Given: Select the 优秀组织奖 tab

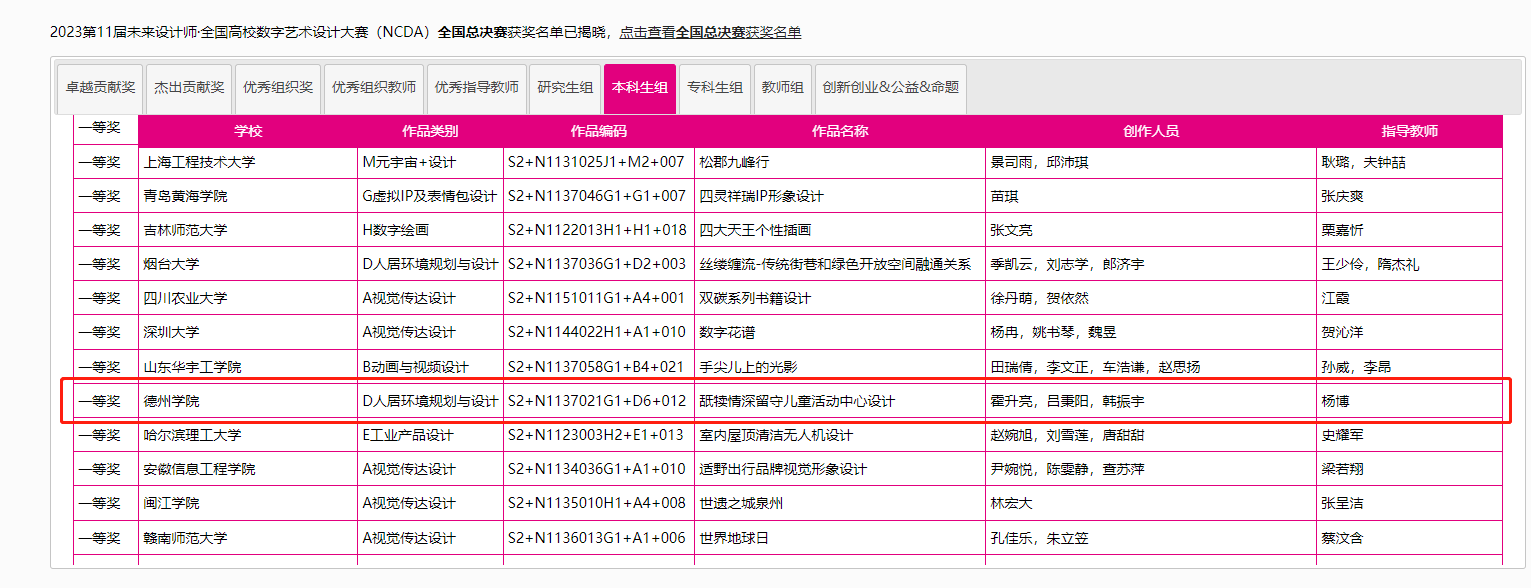Looking at the screenshot, I should click(x=278, y=88).
